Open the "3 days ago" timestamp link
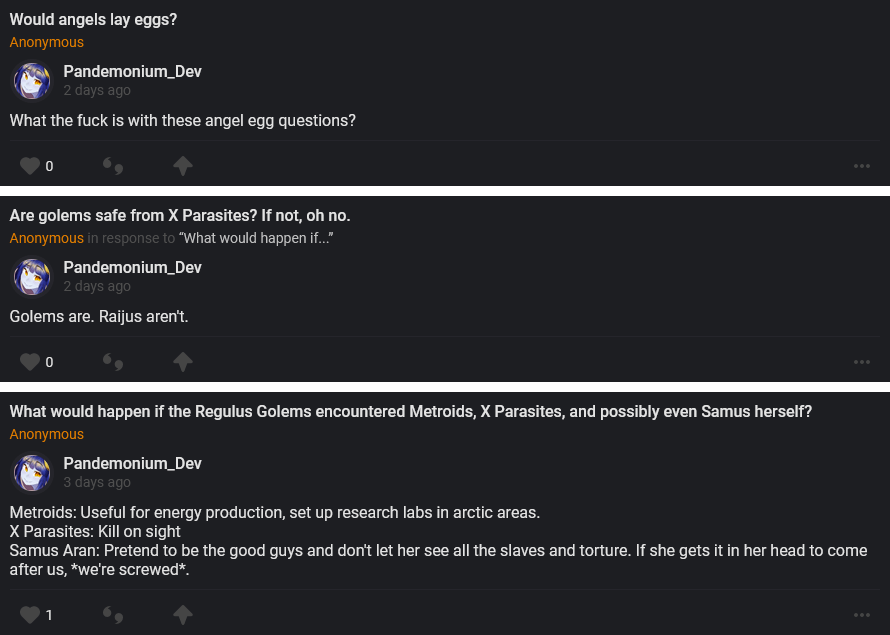The width and height of the screenshot is (890, 635). pos(97,482)
